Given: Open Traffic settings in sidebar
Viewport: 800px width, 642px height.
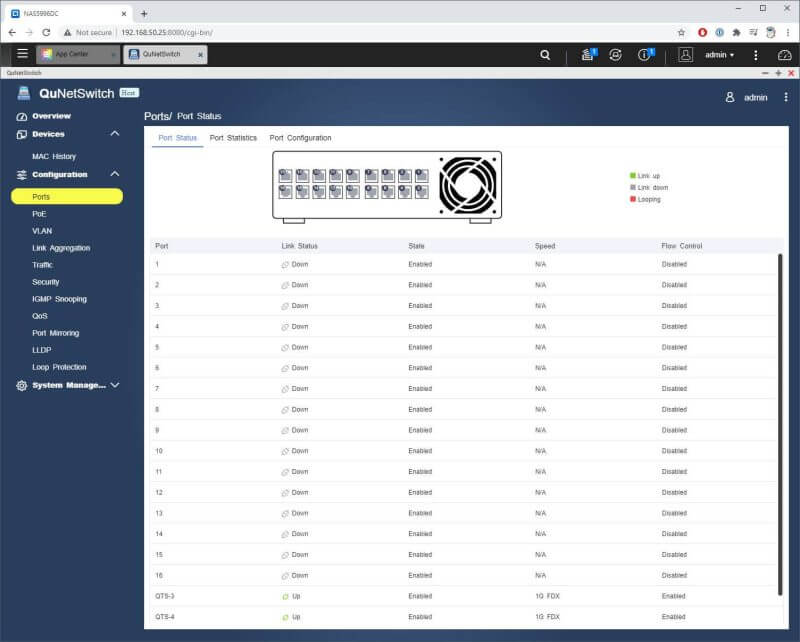Looking at the screenshot, I should click(42, 265).
